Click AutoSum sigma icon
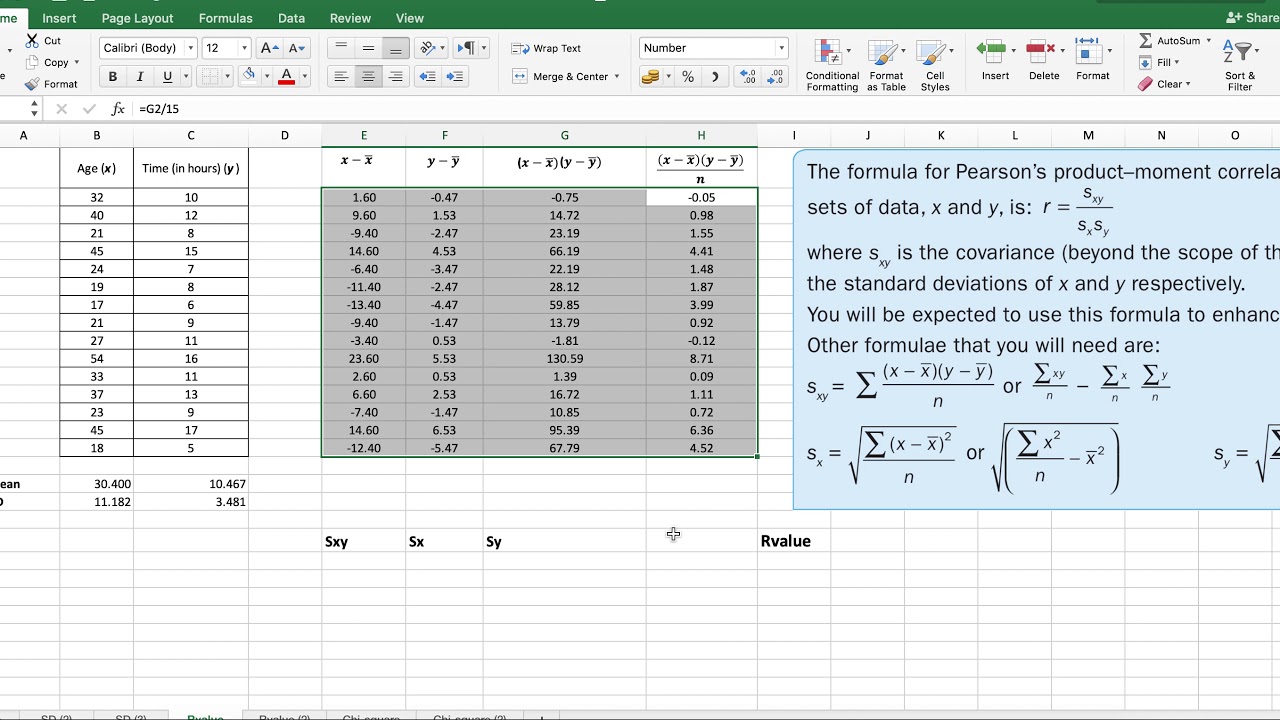This screenshot has width=1280, height=720. [1146, 41]
